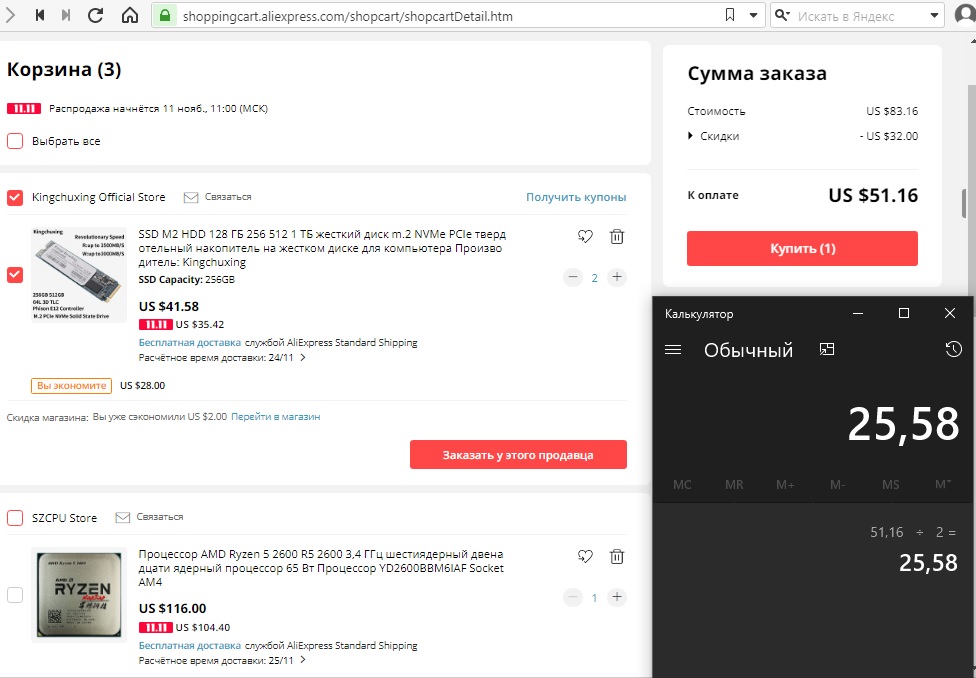Image resolution: width=976 pixels, height=678 pixels.
Task: Expand the SSD delivery time details
Action: point(303,357)
